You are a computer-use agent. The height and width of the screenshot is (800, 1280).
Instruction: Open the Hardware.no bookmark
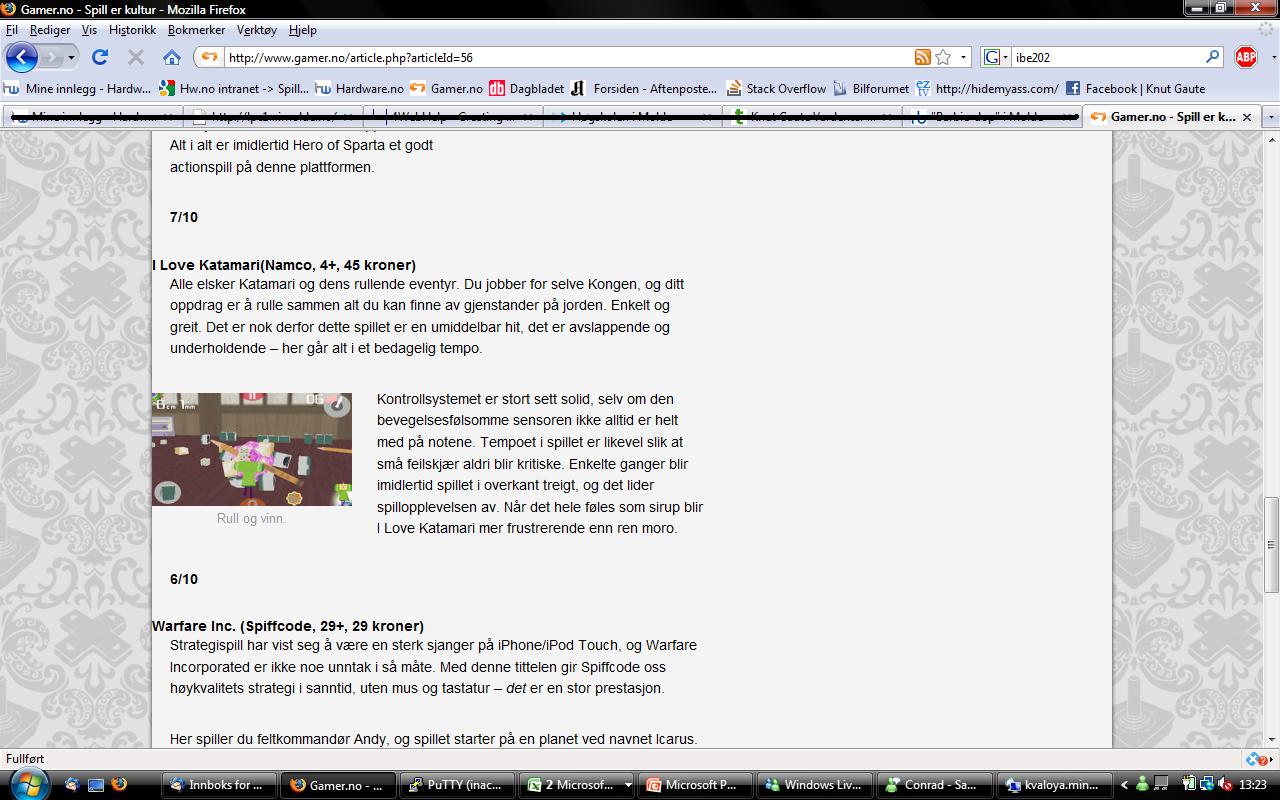point(359,88)
